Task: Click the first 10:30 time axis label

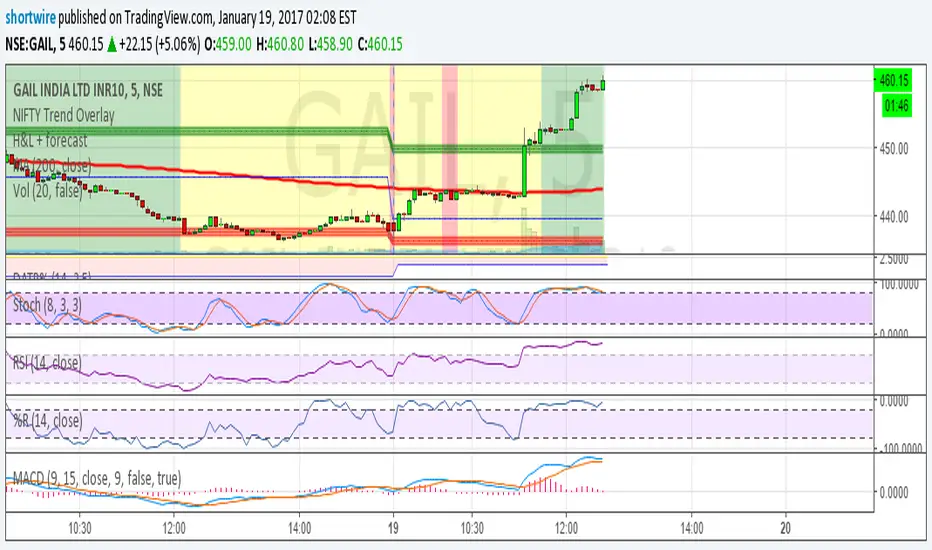Action: pyautogui.click(x=80, y=528)
